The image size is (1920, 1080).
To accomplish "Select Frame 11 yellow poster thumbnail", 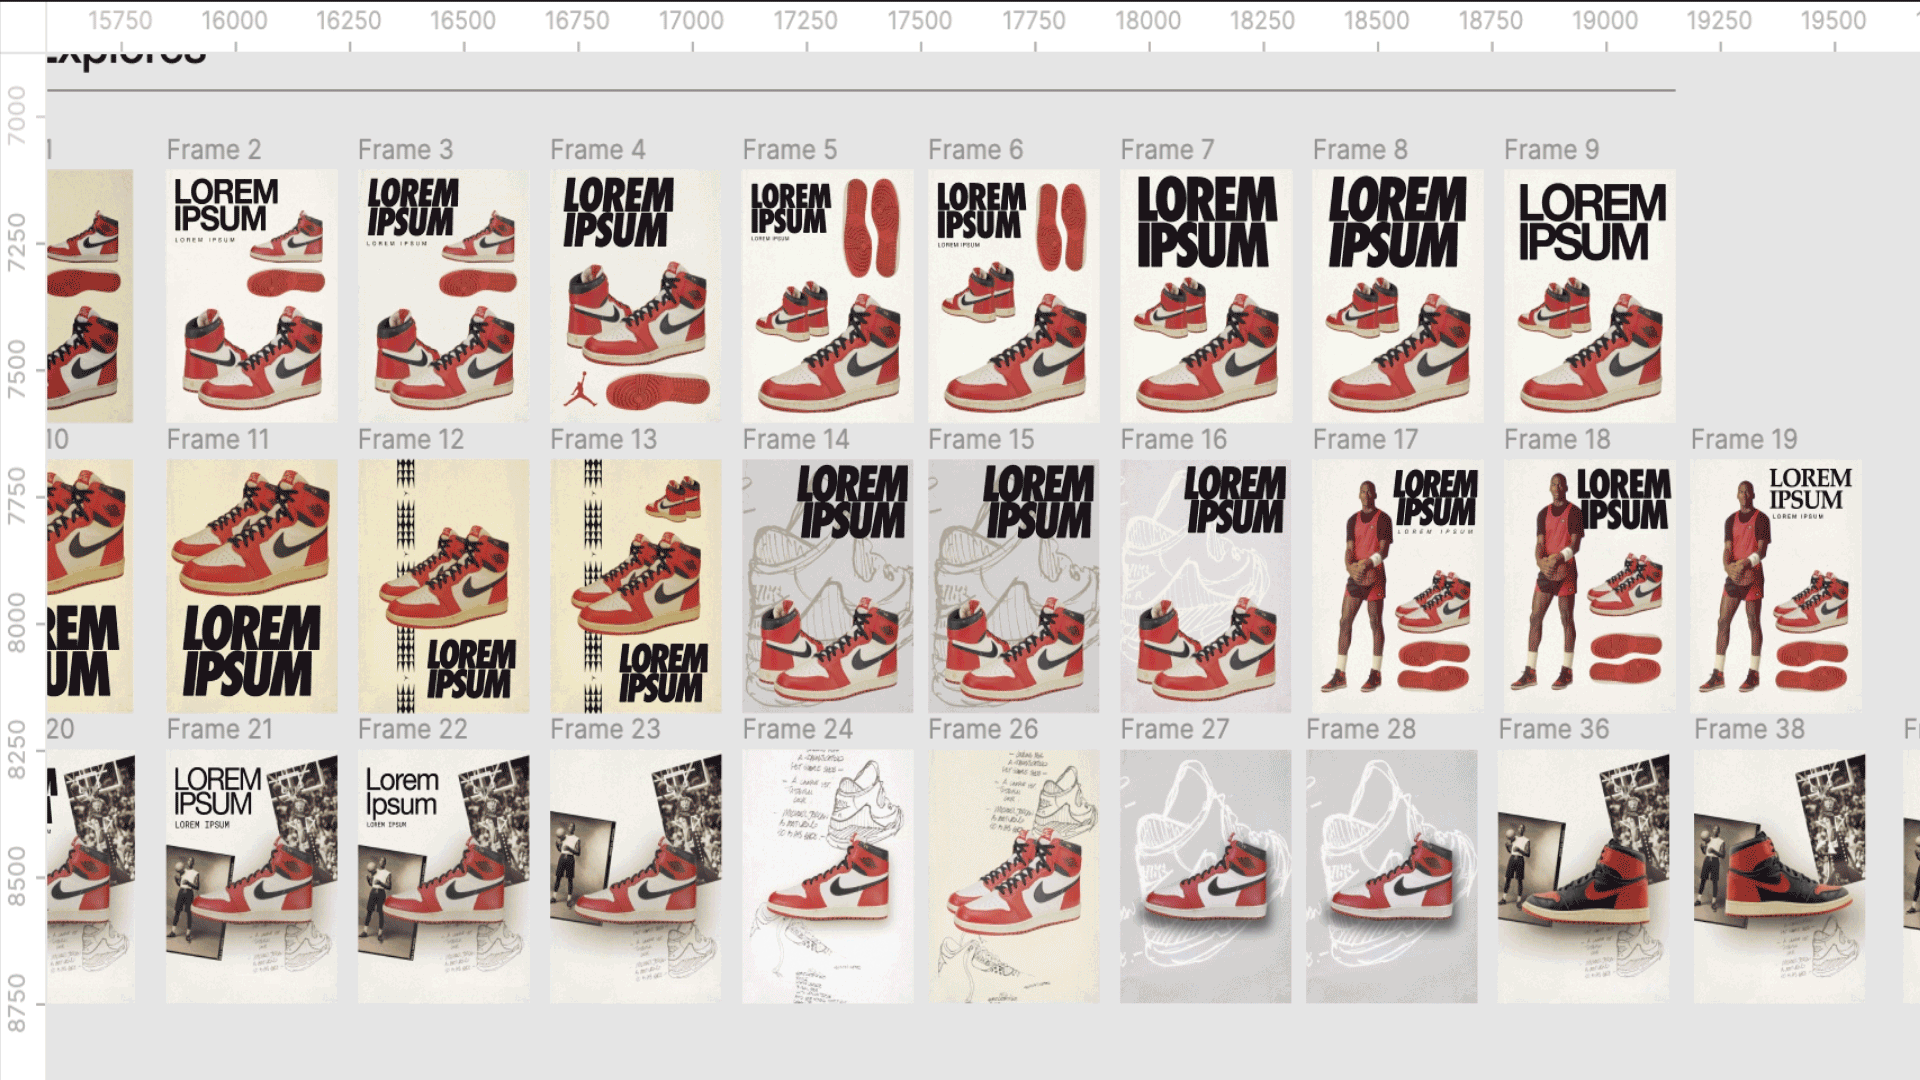I will 251,585.
